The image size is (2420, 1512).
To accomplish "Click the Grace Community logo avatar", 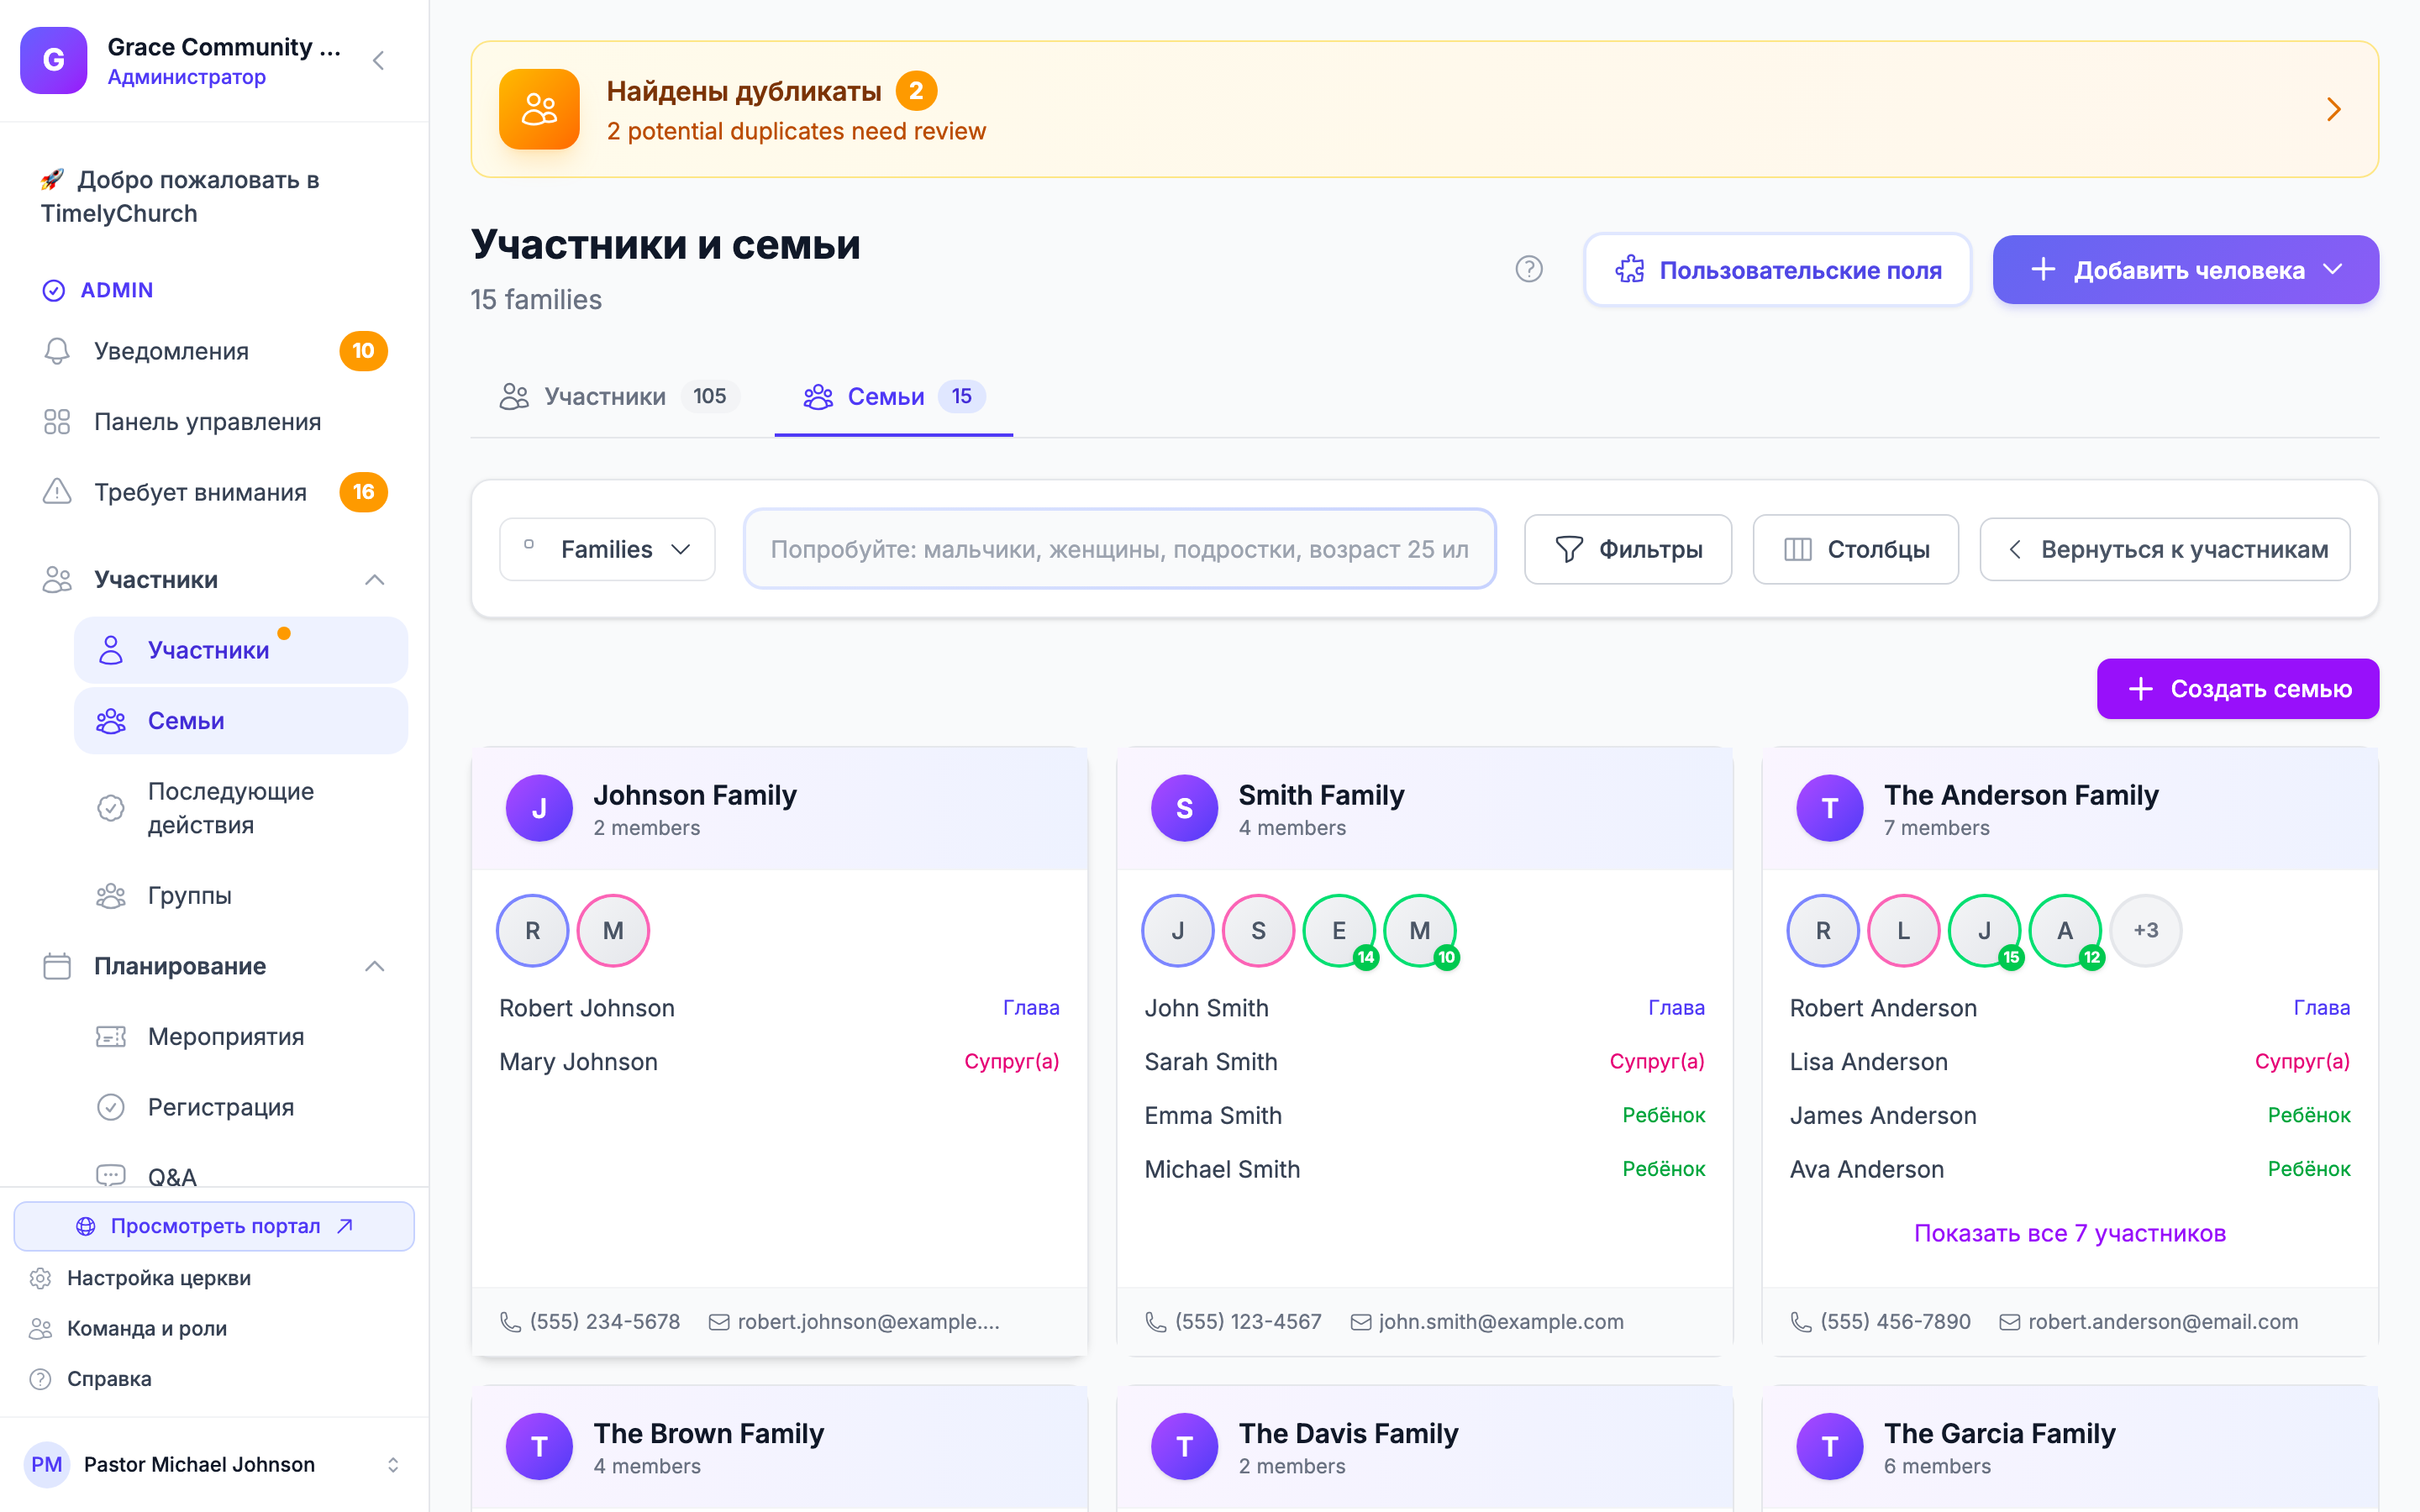I will tap(54, 60).
